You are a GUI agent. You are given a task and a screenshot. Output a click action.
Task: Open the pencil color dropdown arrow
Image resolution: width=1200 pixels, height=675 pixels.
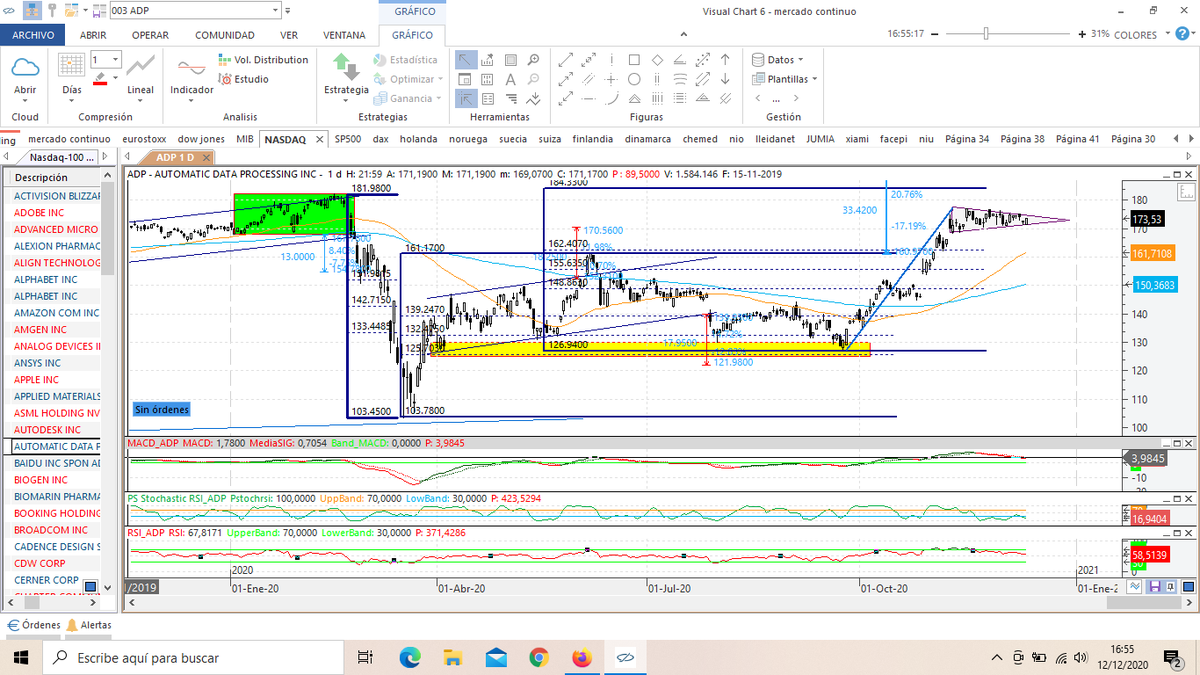click(116, 79)
